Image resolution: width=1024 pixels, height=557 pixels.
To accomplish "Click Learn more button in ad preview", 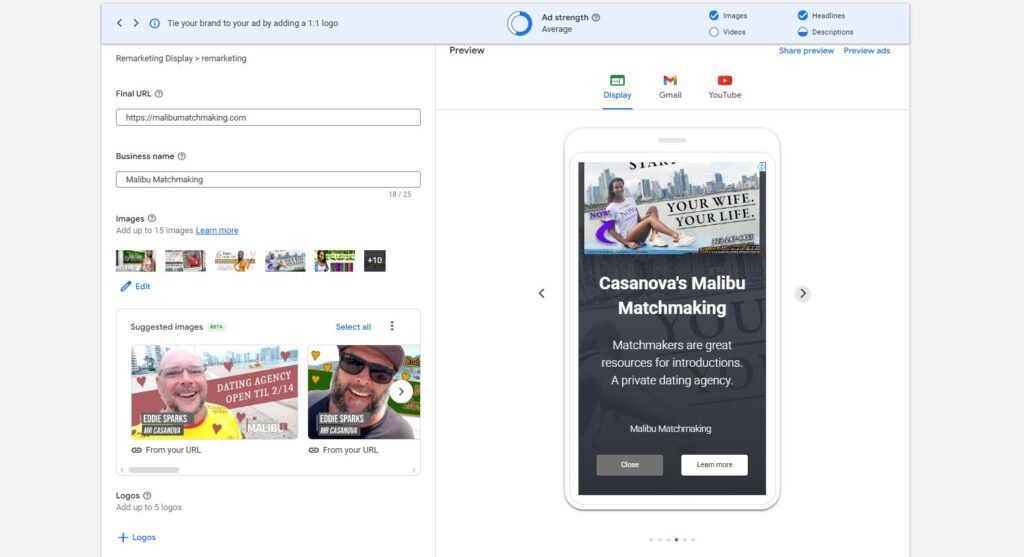I will tap(714, 465).
